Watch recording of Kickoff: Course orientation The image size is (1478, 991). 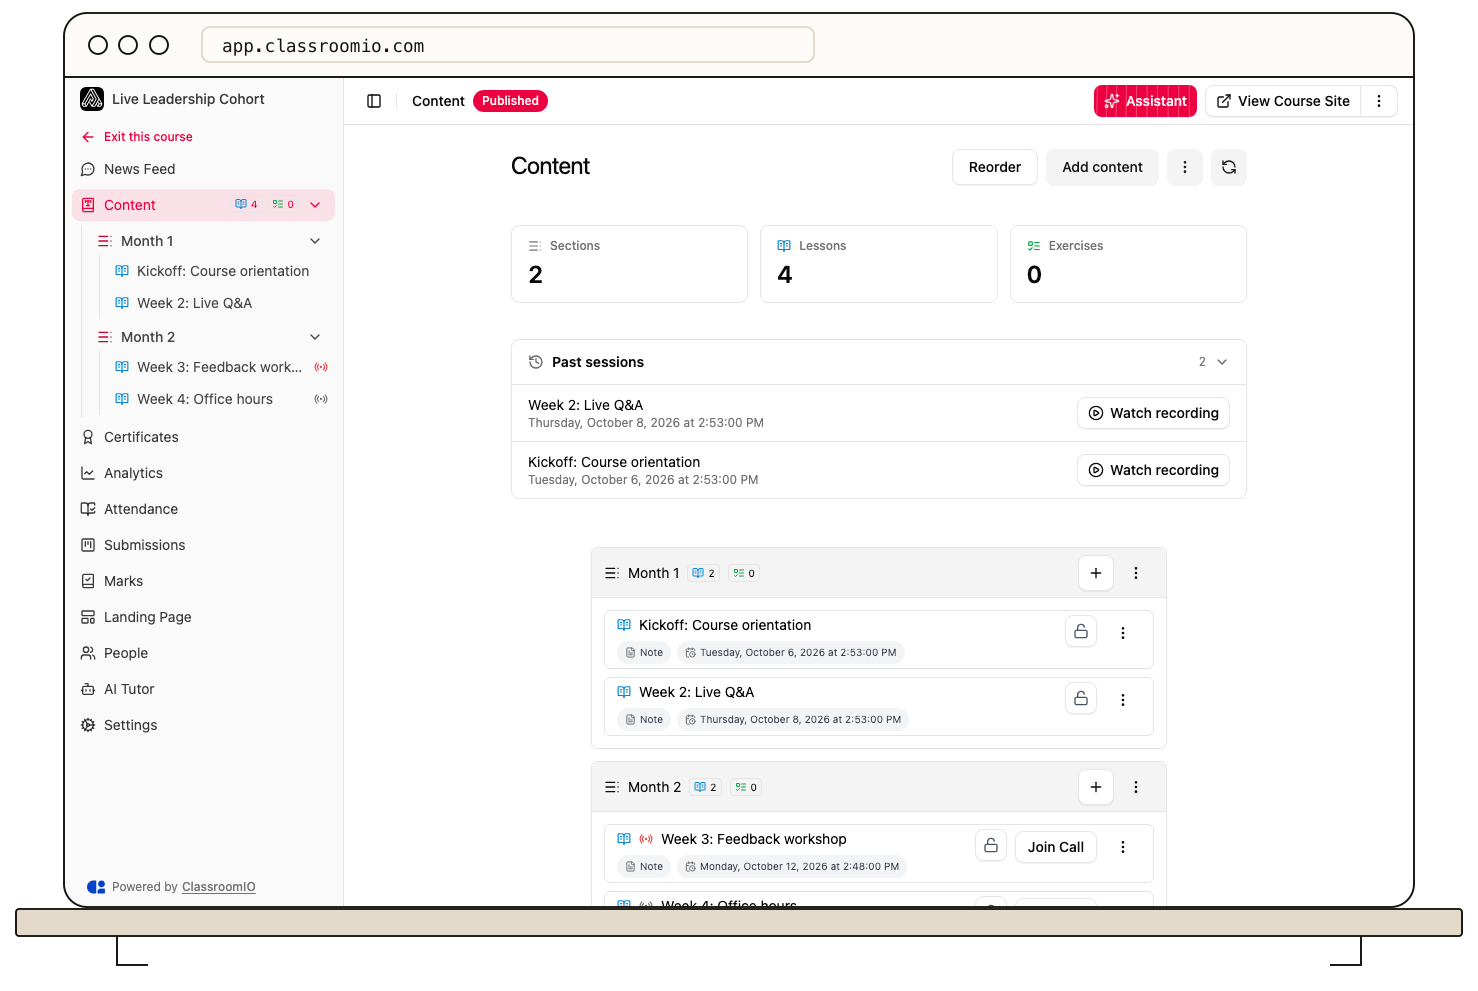pos(1153,470)
